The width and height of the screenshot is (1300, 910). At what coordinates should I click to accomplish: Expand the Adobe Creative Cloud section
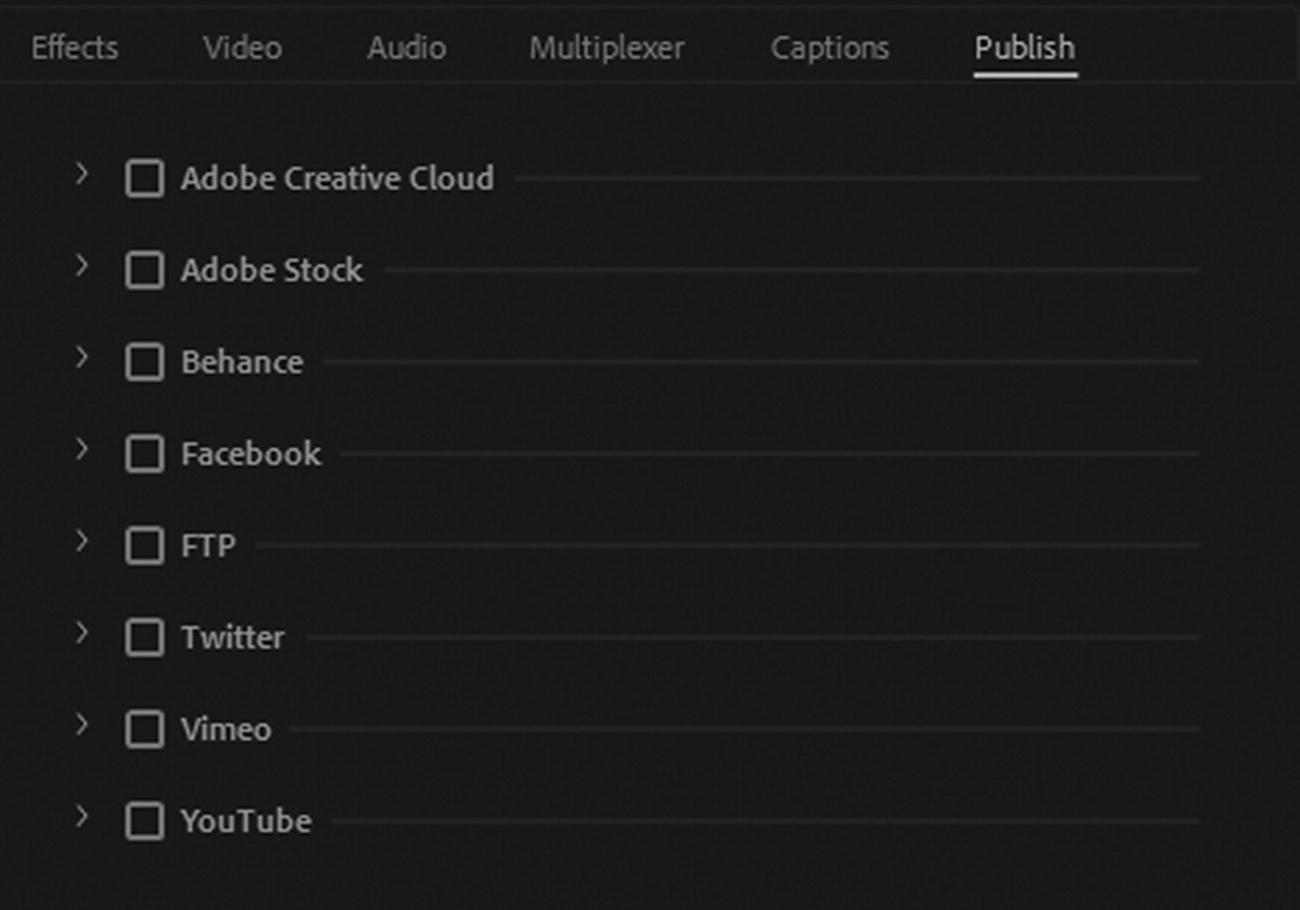(82, 175)
